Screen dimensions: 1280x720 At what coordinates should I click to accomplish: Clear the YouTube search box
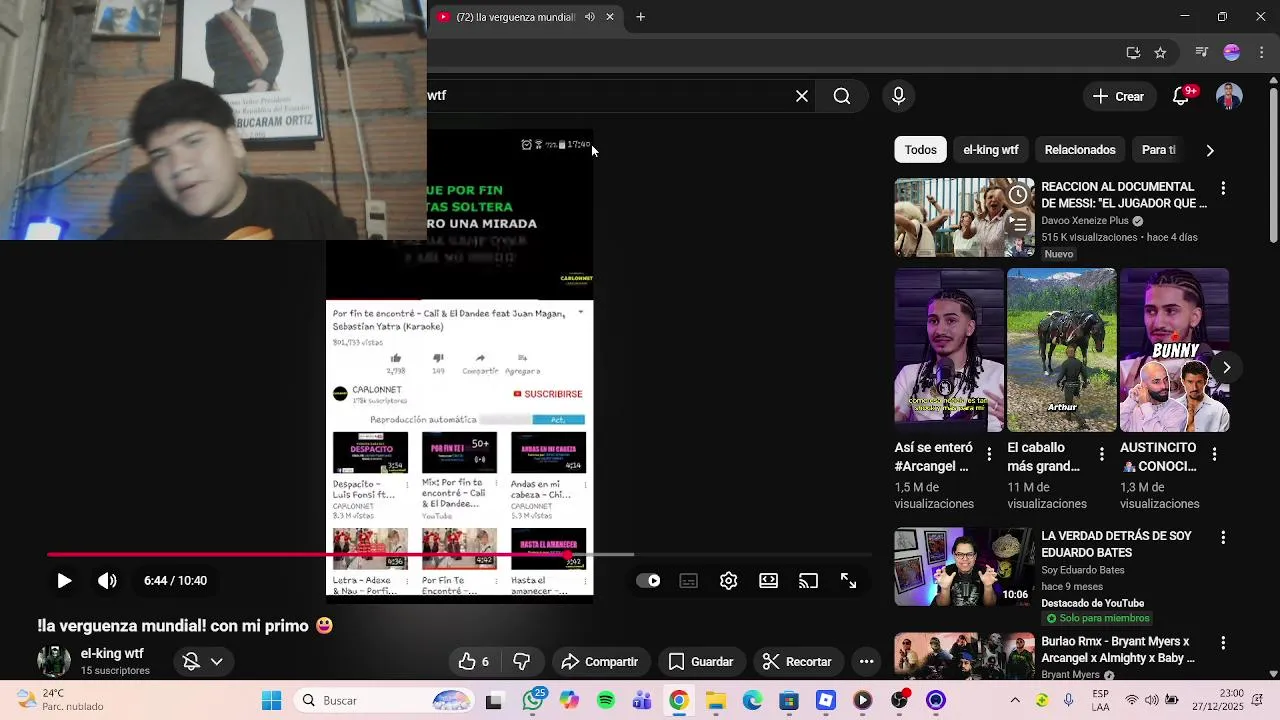coord(802,96)
